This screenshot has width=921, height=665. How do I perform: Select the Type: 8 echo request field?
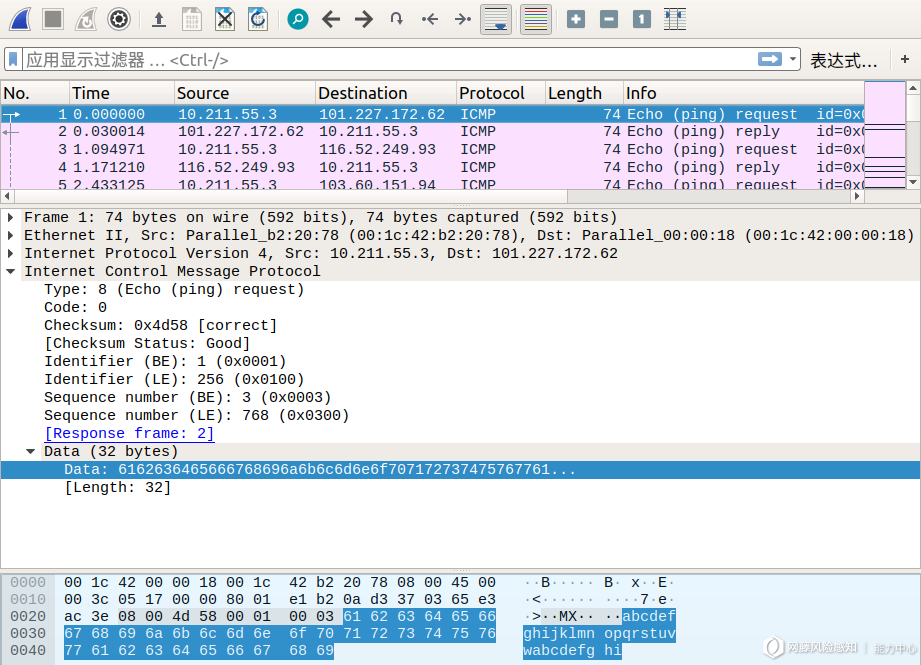pyautogui.click(x=174, y=290)
